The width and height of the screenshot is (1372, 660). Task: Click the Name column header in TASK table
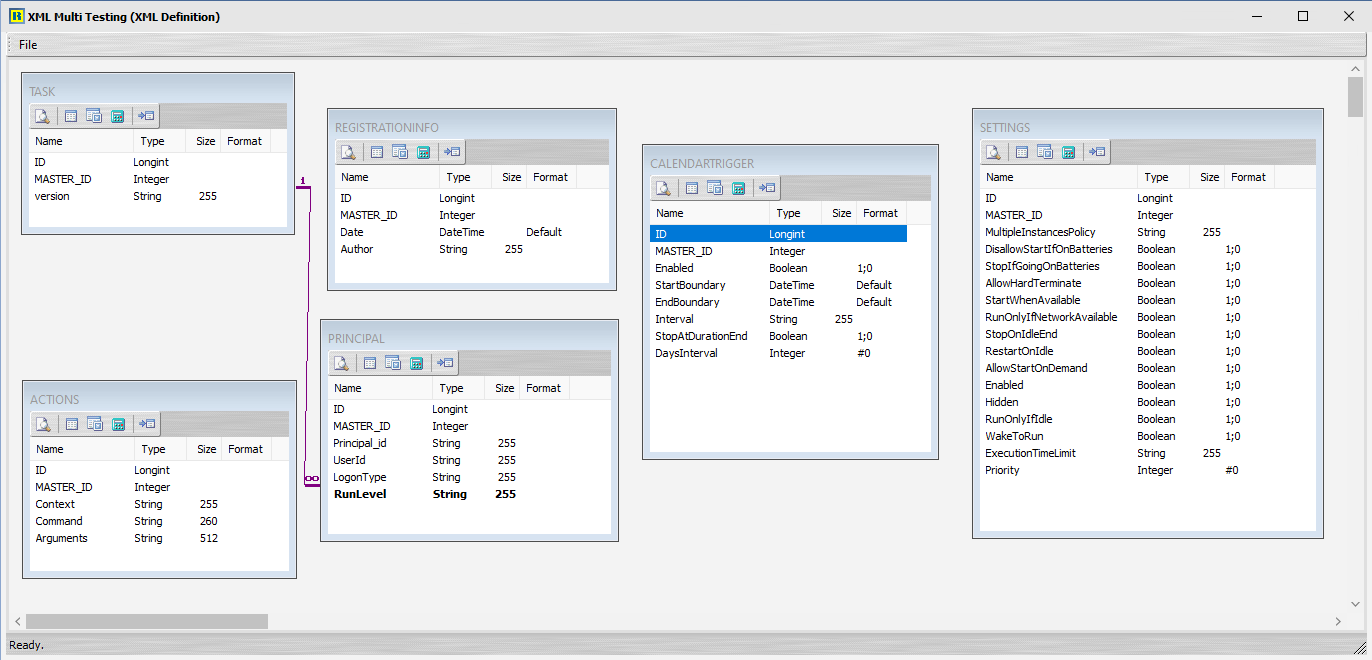(x=81, y=141)
